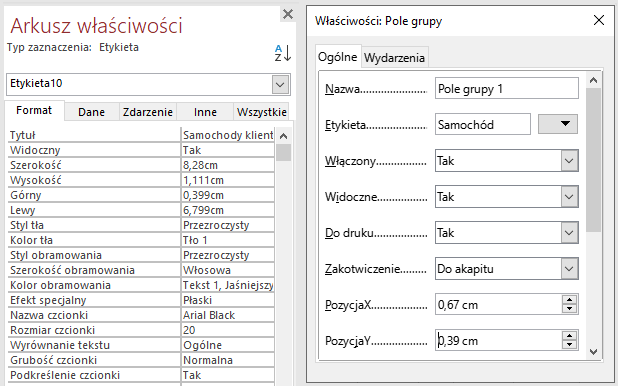Open the Etykieta10 object selector dropdown
The height and width of the screenshot is (386, 618).
(x=280, y=84)
